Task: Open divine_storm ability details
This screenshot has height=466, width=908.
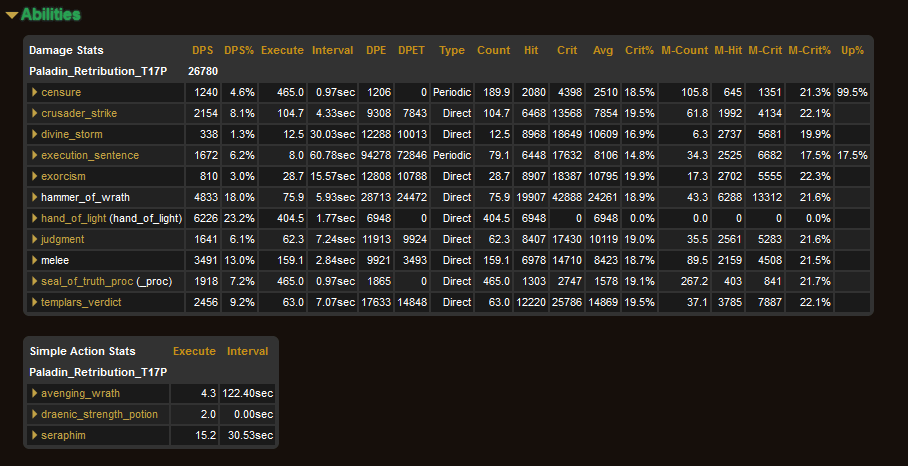Action: click(x=71, y=134)
